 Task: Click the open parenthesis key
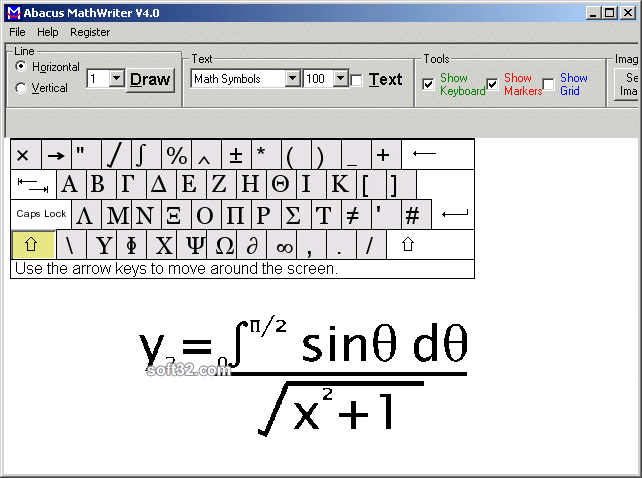[296, 154]
